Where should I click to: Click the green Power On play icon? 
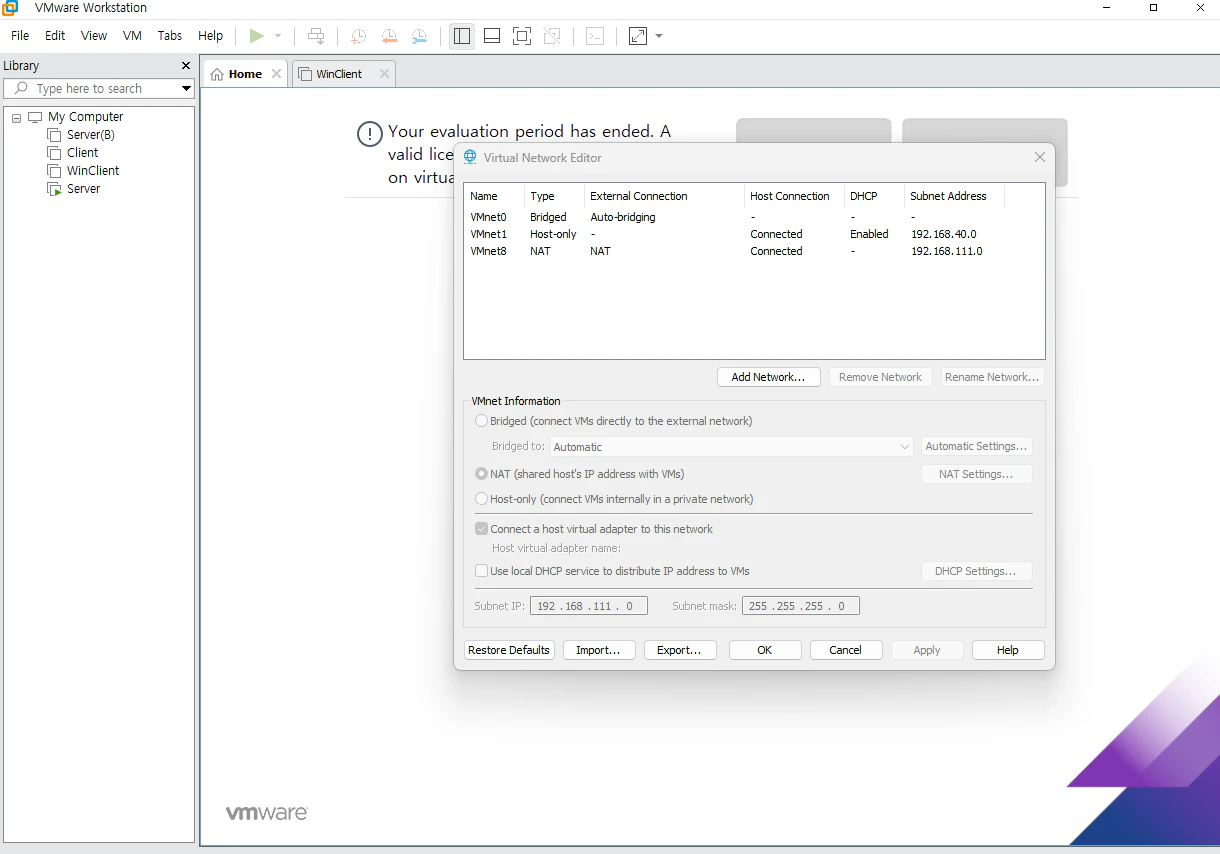coord(257,36)
